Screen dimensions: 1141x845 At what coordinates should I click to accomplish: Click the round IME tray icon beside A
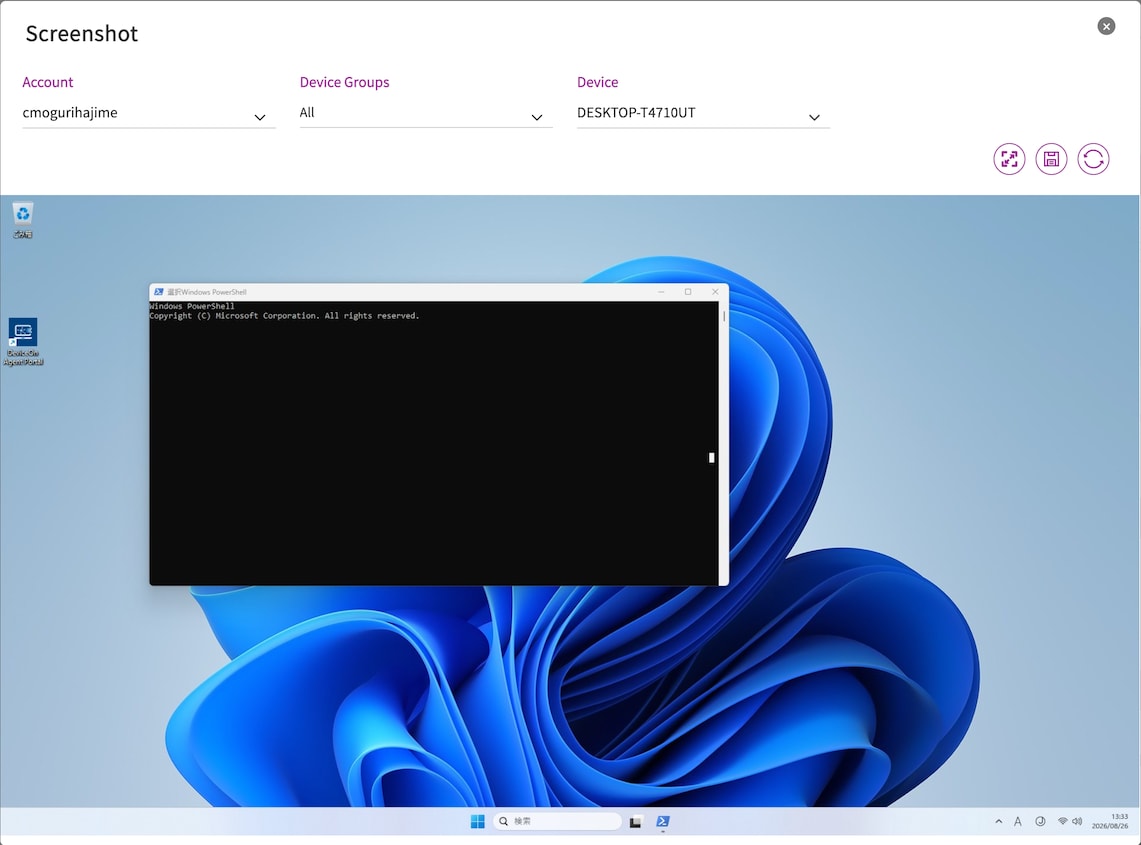pyautogui.click(x=1041, y=822)
